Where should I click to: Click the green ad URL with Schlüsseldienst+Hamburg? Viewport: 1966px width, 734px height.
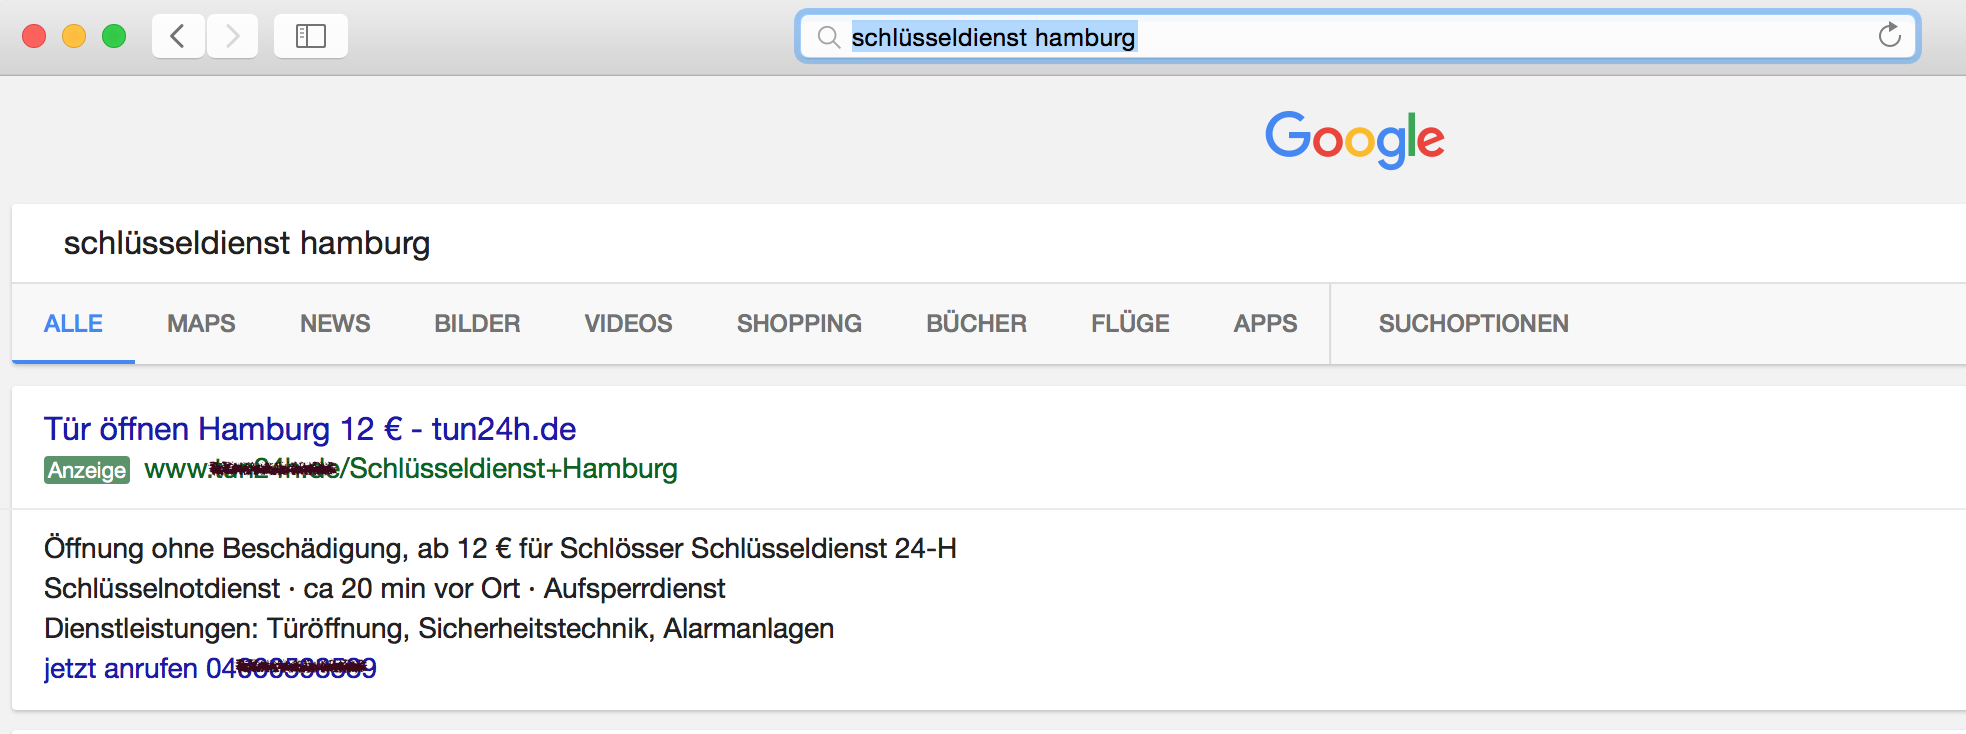click(x=410, y=469)
